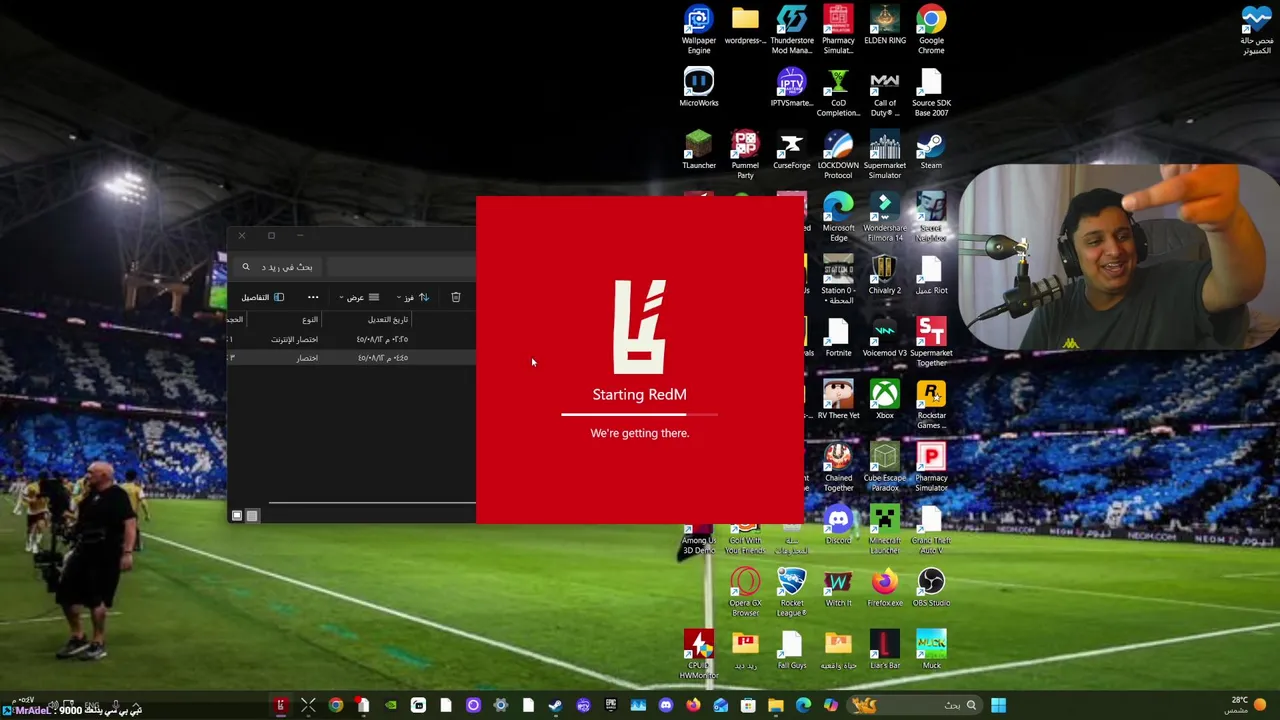1280x720 pixels.
Task: Launch TLauncher from desktop
Action: pyautogui.click(x=699, y=149)
